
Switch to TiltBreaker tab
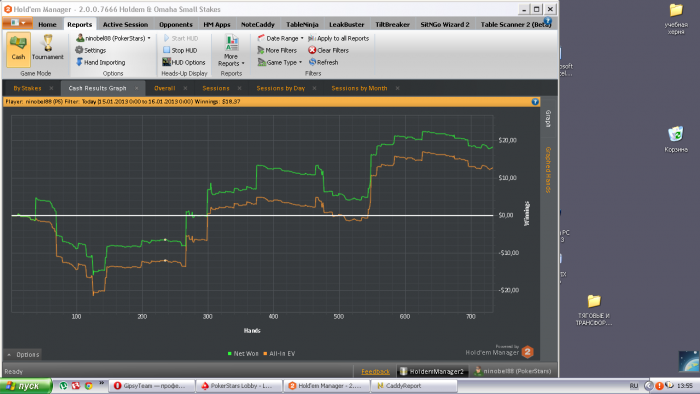[392, 25]
